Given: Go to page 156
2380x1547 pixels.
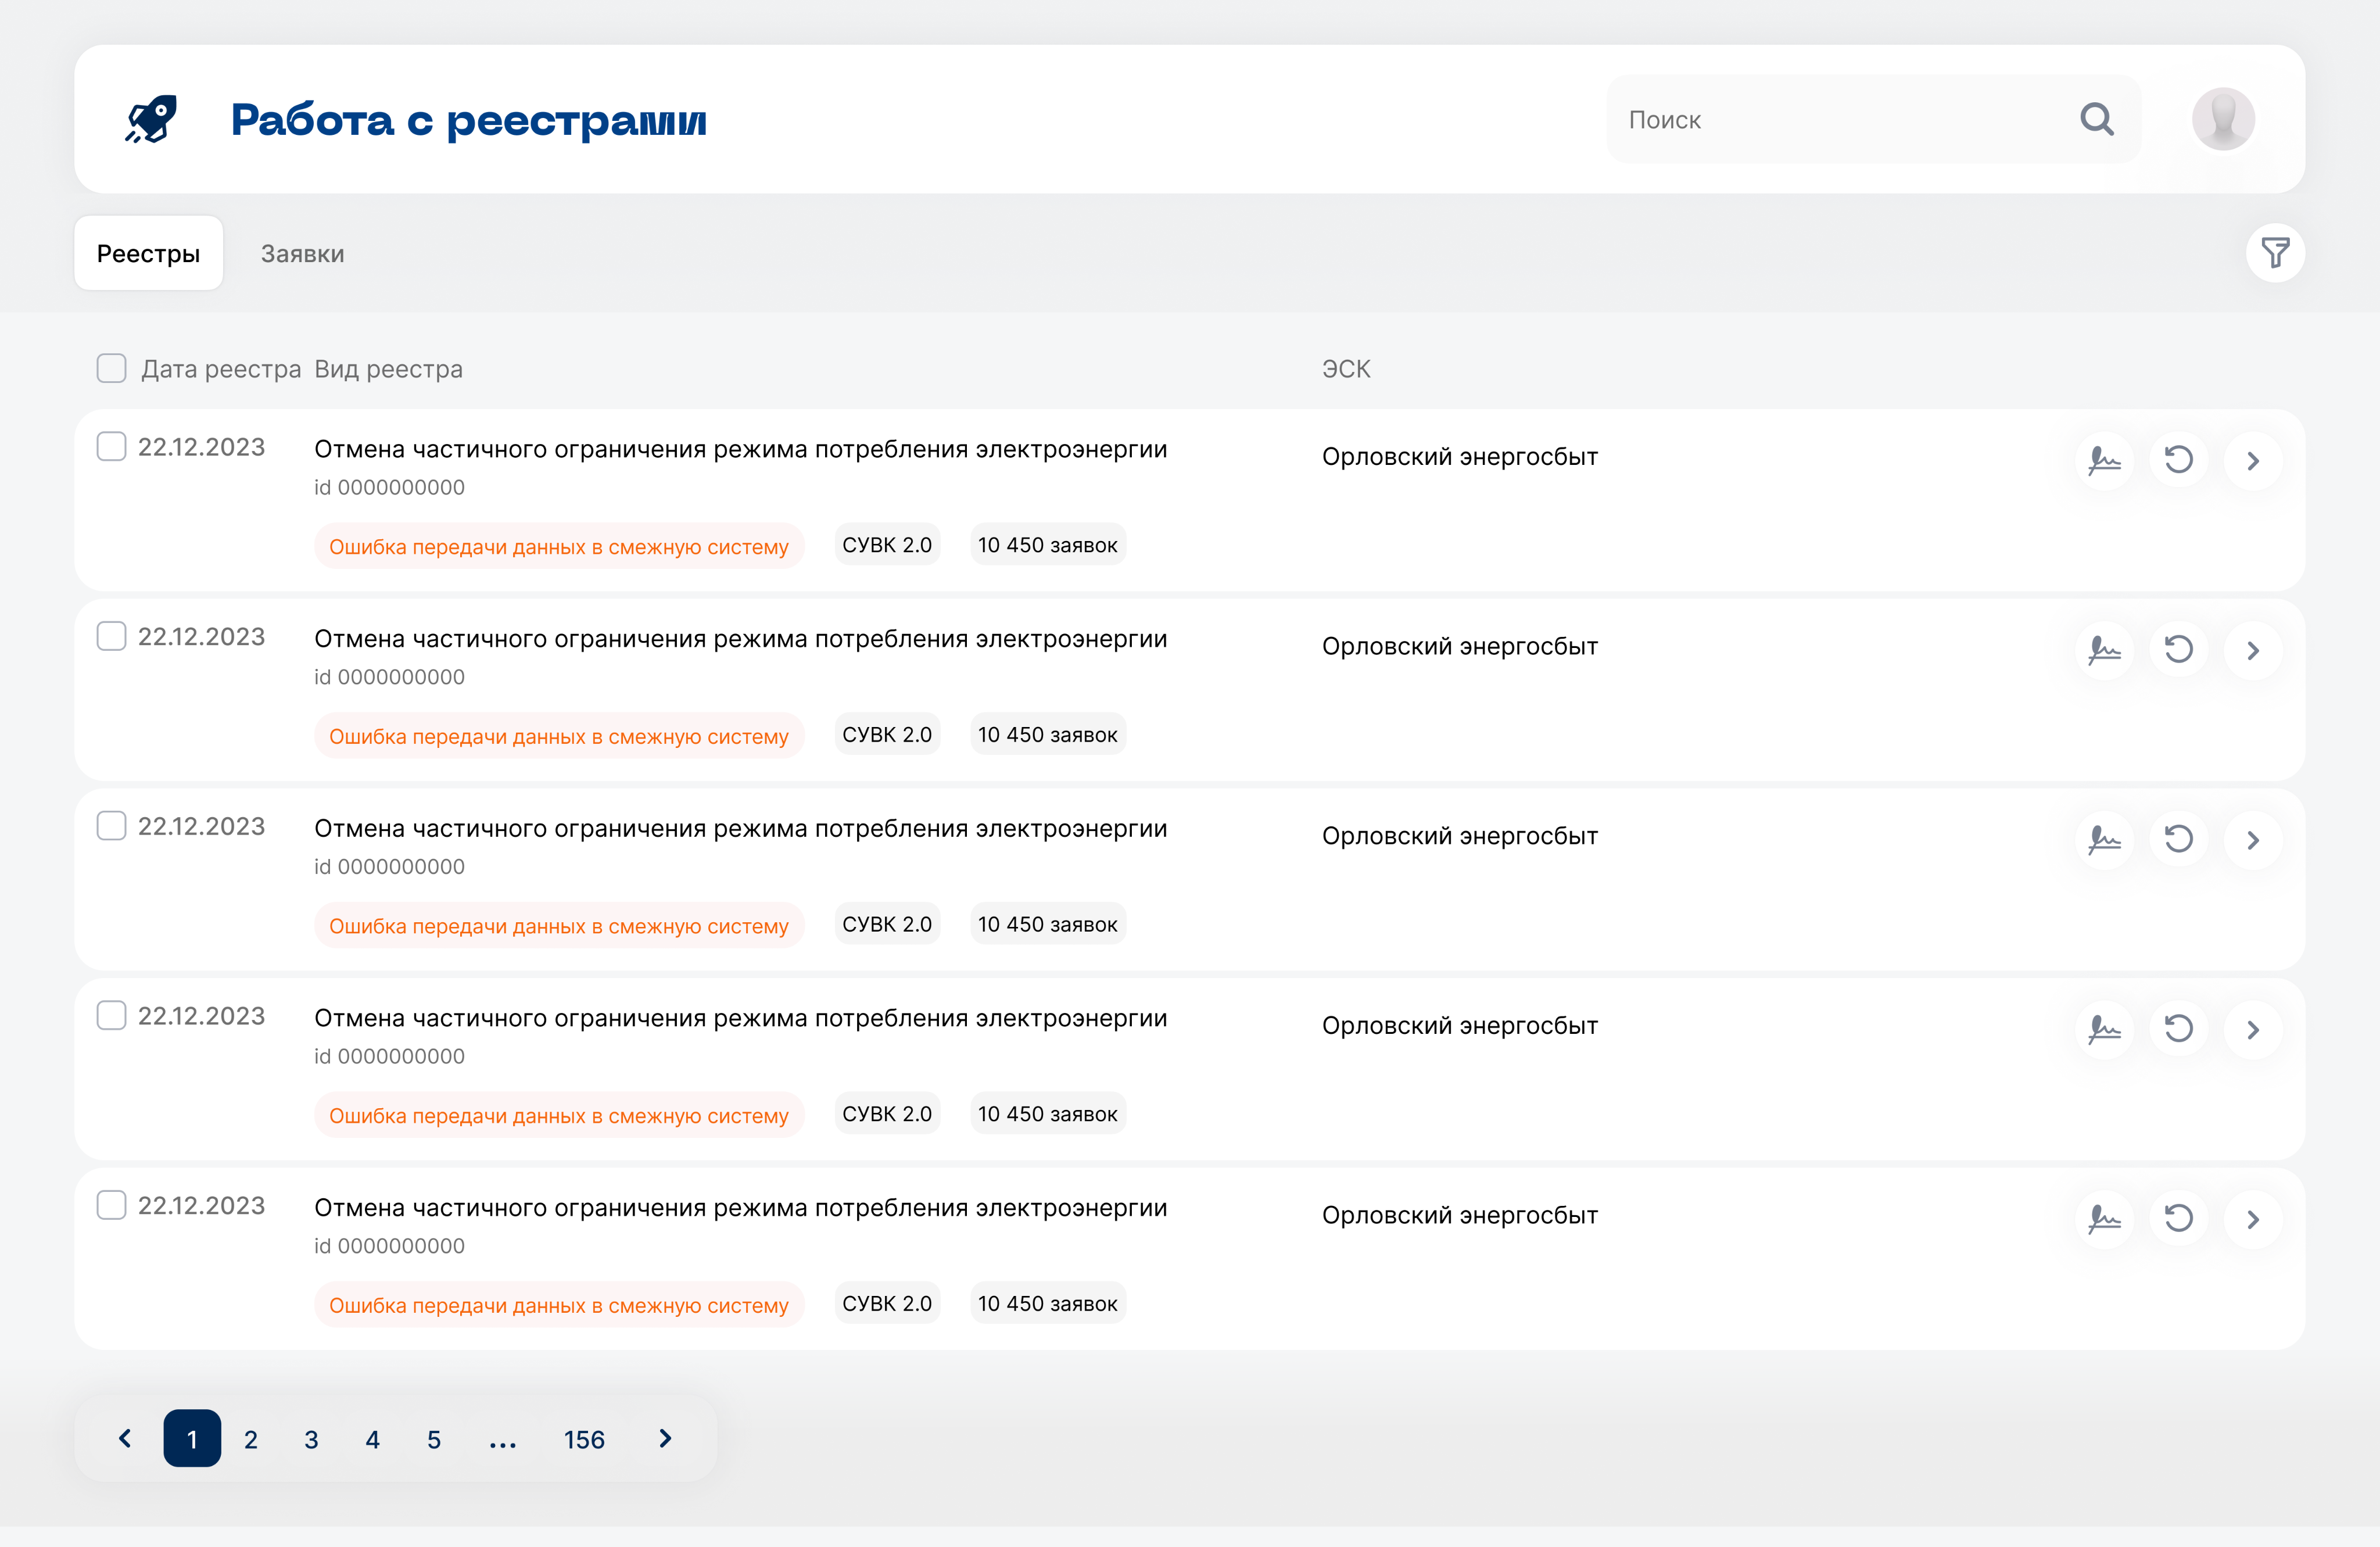Looking at the screenshot, I should point(584,1439).
